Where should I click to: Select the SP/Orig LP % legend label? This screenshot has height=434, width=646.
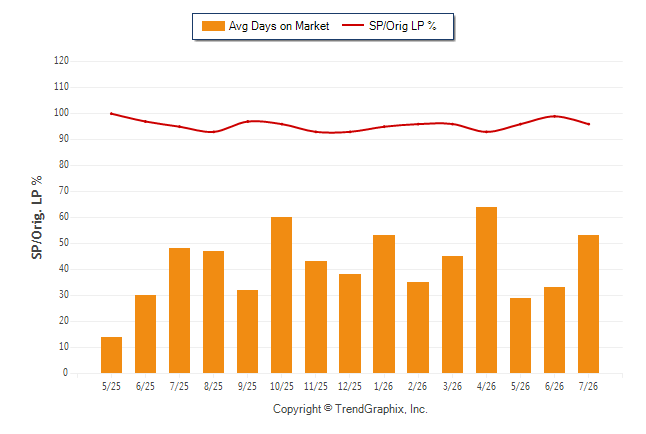403,26
